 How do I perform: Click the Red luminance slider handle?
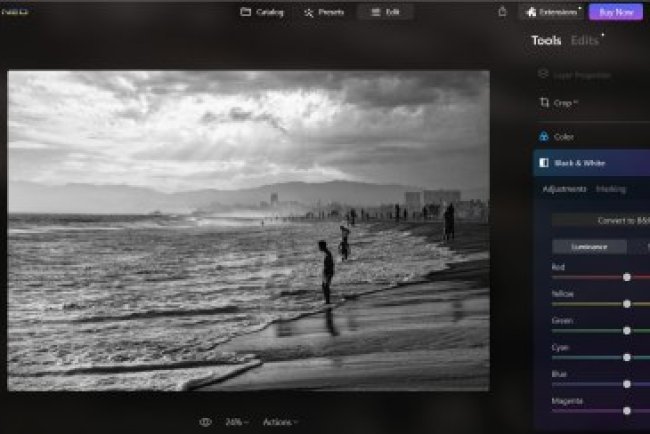click(x=627, y=277)
